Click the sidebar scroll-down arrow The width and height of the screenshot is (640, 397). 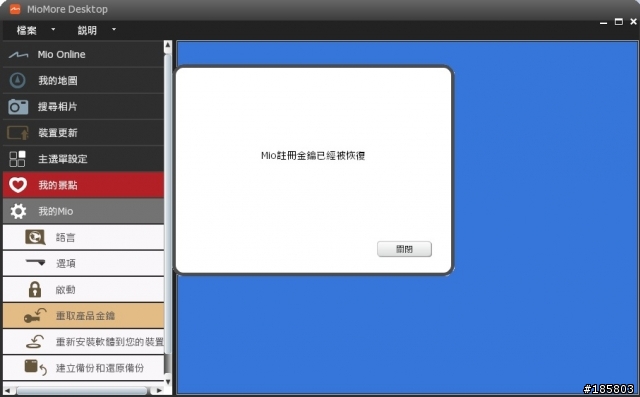pyautogui.click(x=168, y=381)
